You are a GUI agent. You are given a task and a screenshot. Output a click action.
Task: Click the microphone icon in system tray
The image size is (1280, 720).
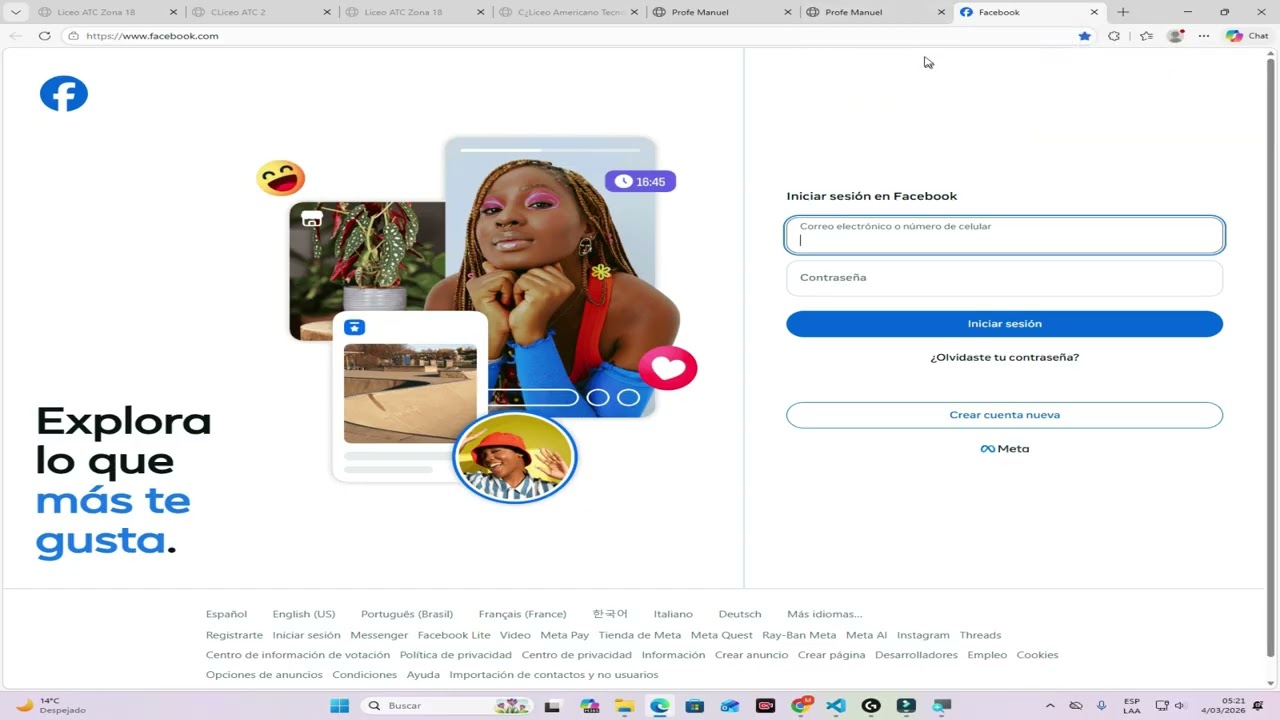(1101, 706)
